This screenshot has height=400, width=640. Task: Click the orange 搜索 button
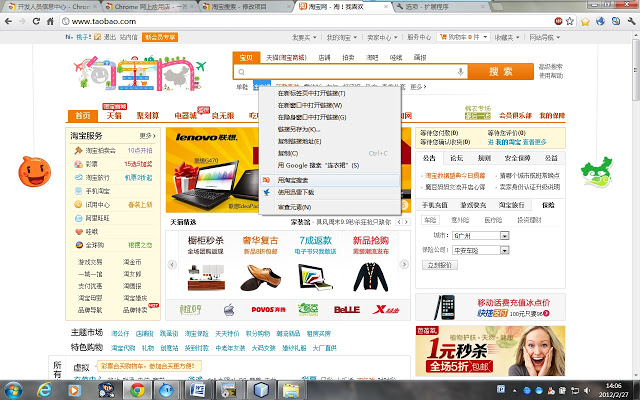coord(501,72)
